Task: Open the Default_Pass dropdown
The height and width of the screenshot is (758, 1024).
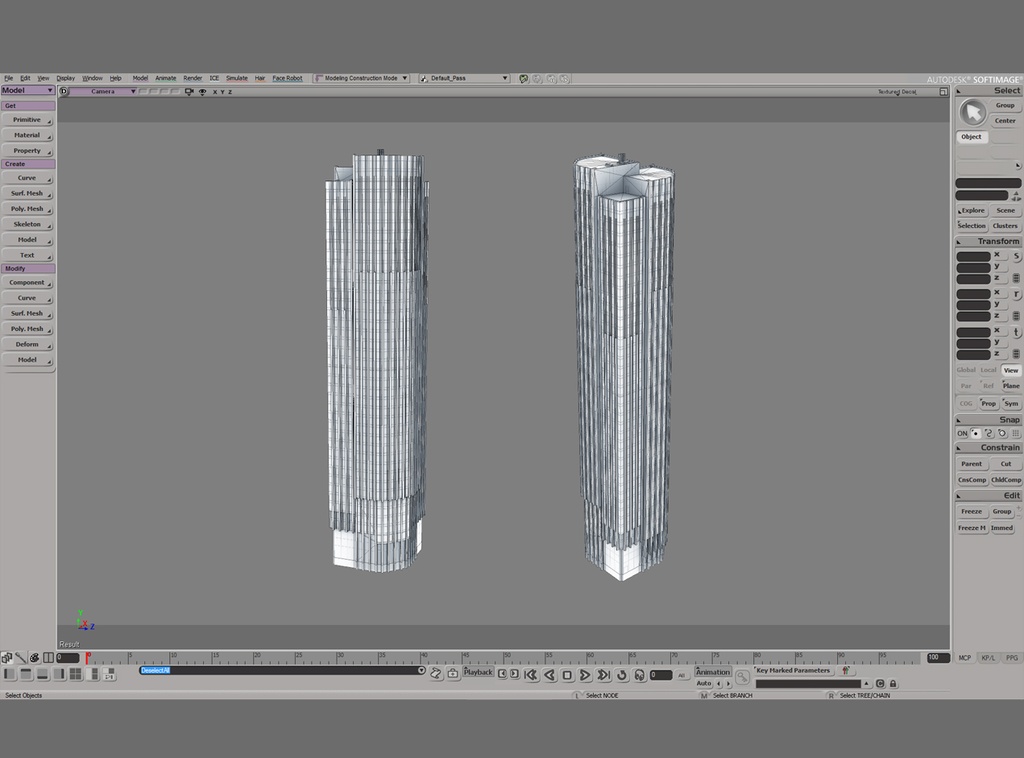Action: click(x=462, y=77)
